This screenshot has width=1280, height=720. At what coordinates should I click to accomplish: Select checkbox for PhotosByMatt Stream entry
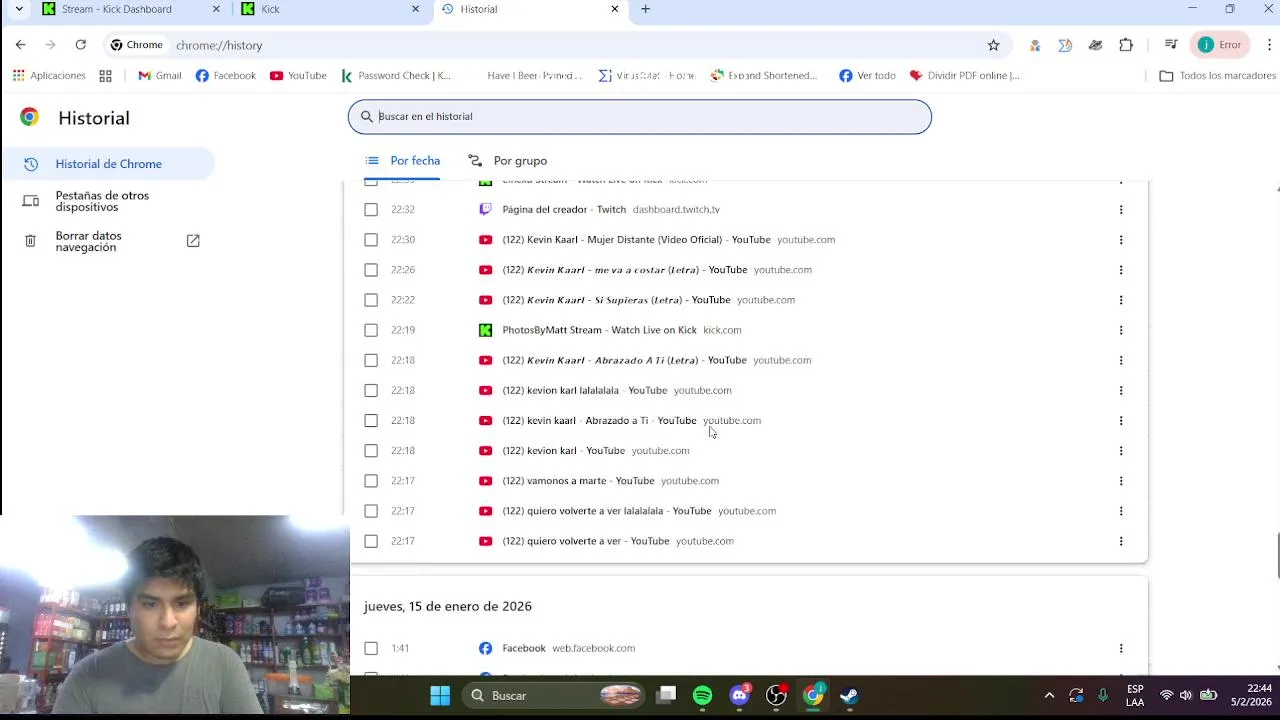point(371,330)
